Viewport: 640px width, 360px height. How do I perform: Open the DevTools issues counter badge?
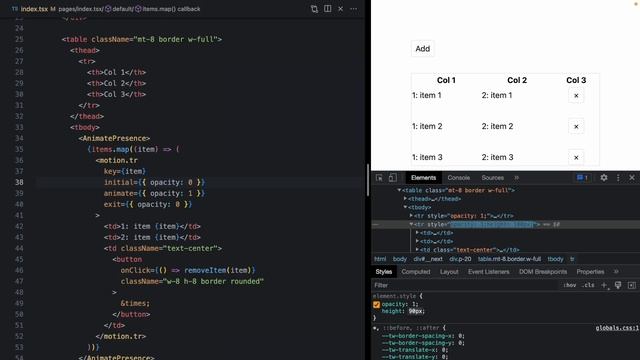[582, 178]
